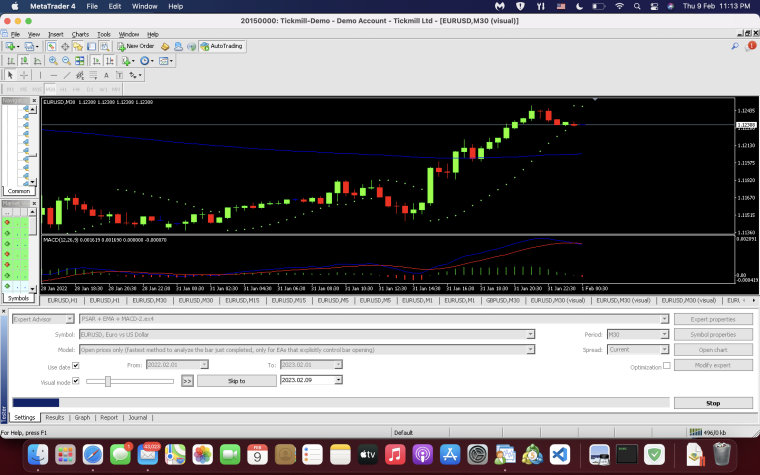Click the Open chart button
Screen dimensions: 760x475
[713, 350]
